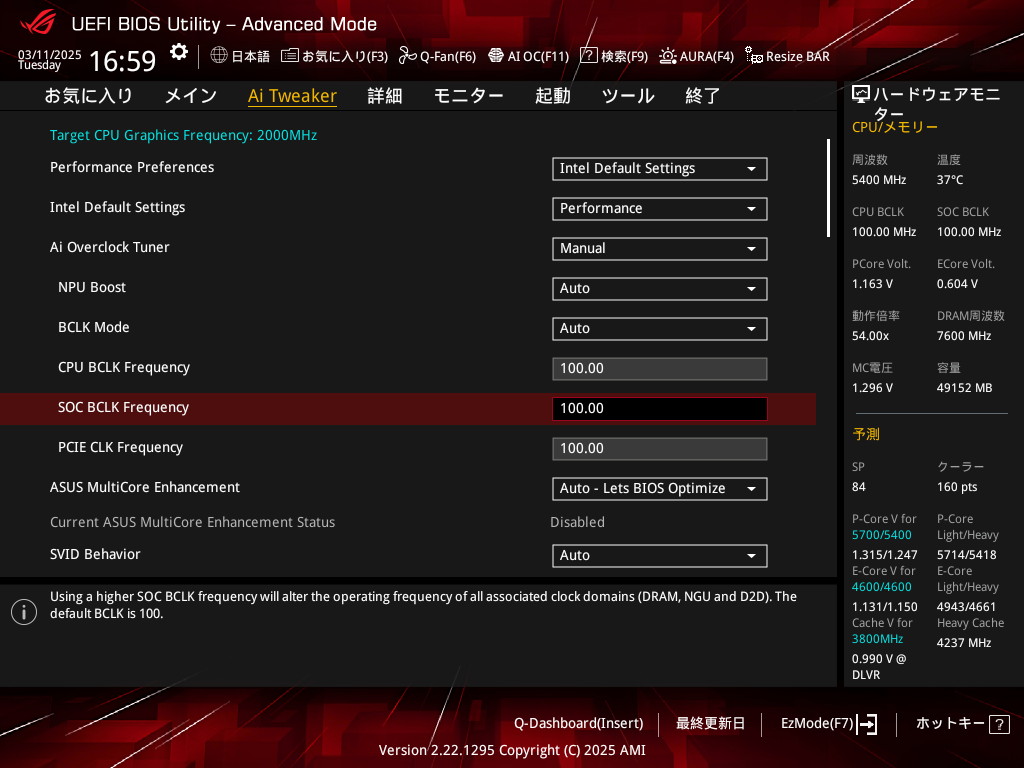The image size is (1024, 768).
Task: Open the 詳細 tab
Action: [385, 95]
